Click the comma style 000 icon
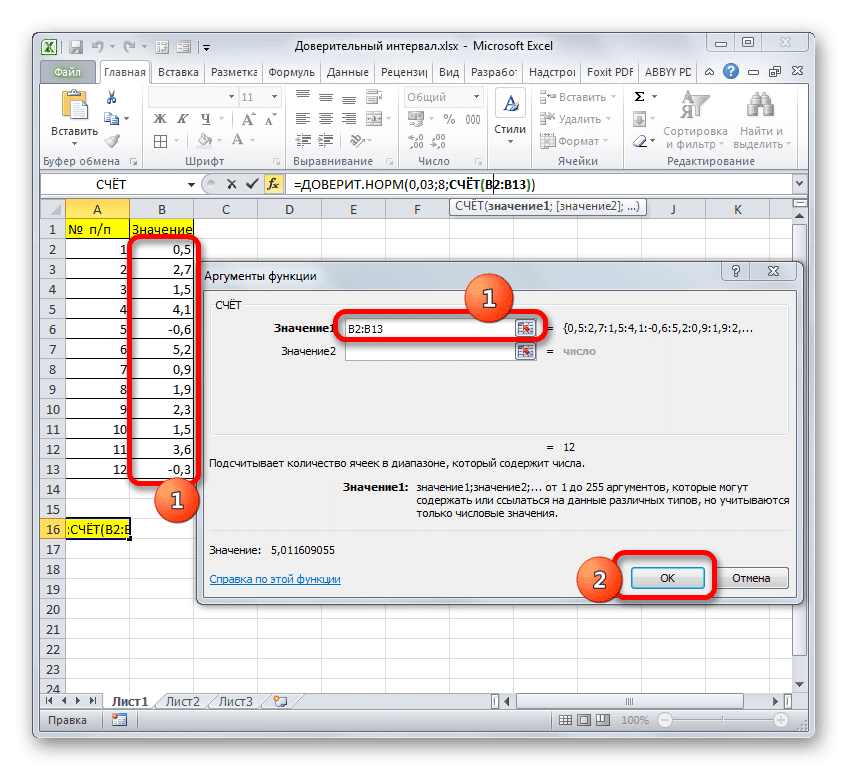The image size is (848, 771). pos(473,119)
